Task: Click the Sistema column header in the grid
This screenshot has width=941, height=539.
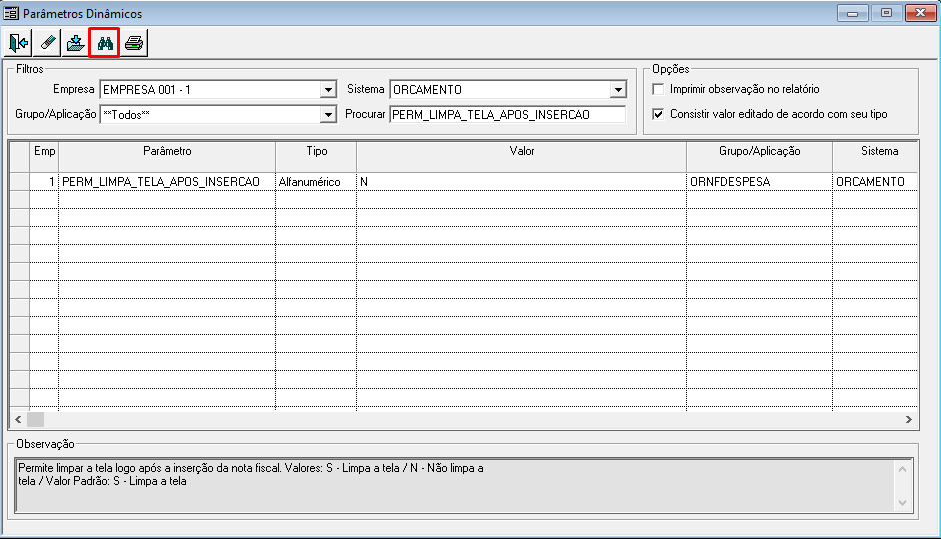Action: 876,156
